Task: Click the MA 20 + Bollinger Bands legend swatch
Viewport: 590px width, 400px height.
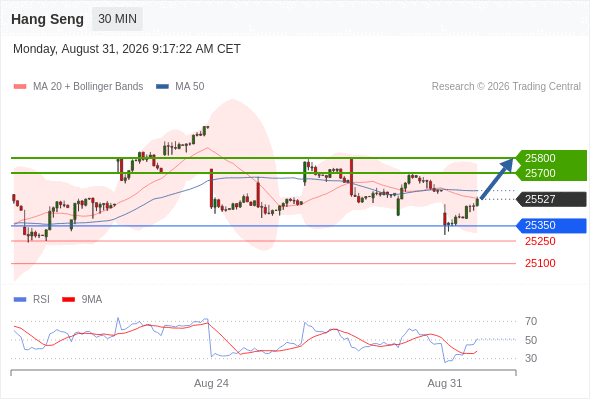Action: click(x=20, y=87)
